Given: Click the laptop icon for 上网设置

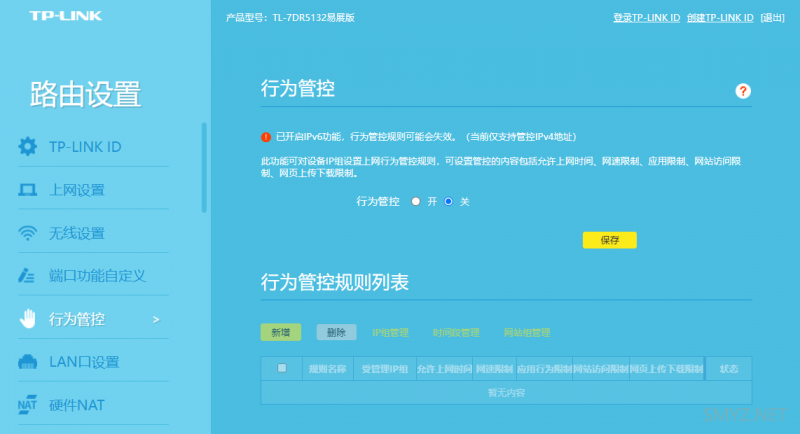Looking at the screenshot, I should tap(28, 190).
